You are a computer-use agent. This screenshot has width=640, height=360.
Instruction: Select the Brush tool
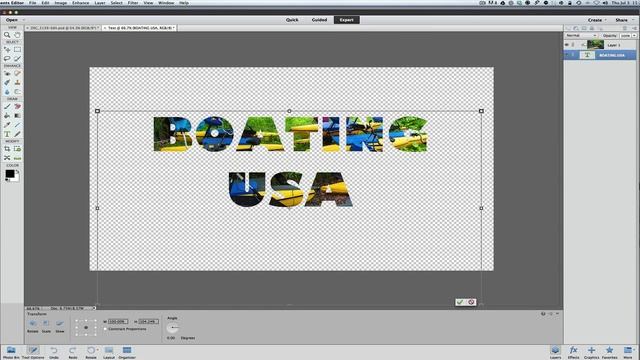7,107
